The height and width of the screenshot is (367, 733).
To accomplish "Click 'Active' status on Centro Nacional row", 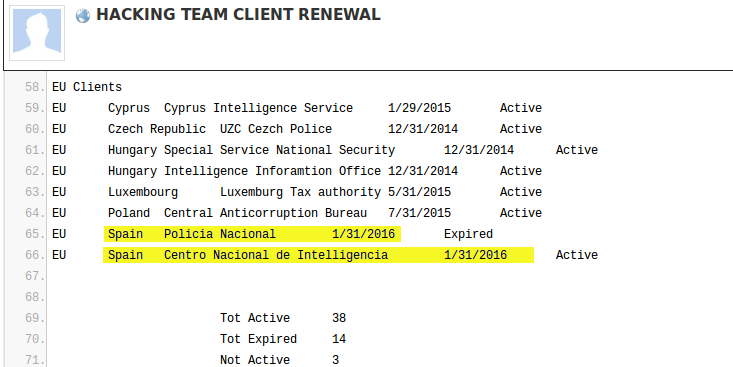I will point(577,255).
